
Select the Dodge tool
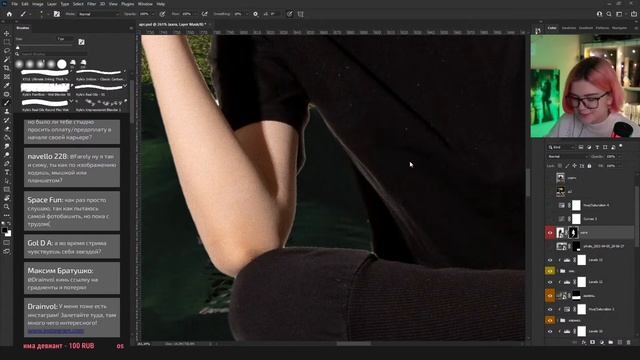(7, 155)
